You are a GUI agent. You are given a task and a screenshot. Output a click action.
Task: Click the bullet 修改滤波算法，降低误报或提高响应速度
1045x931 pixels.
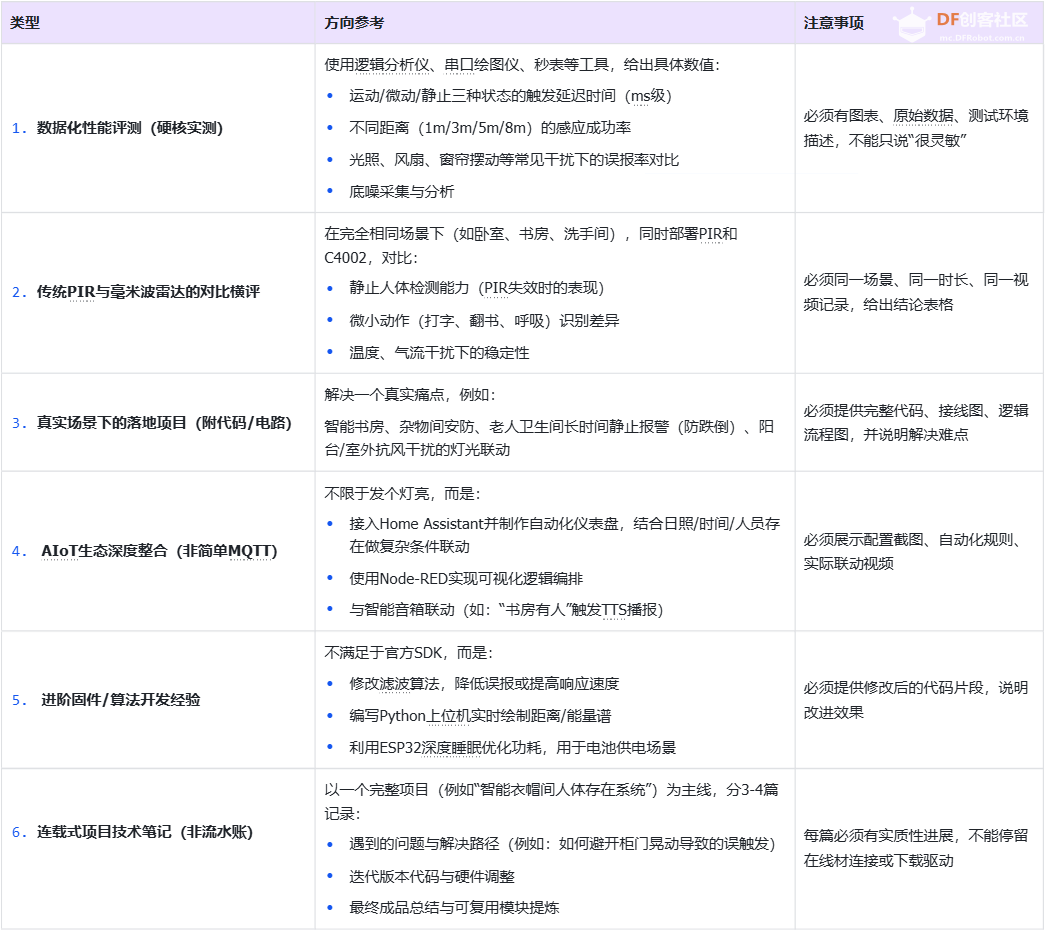coord(484,684)
